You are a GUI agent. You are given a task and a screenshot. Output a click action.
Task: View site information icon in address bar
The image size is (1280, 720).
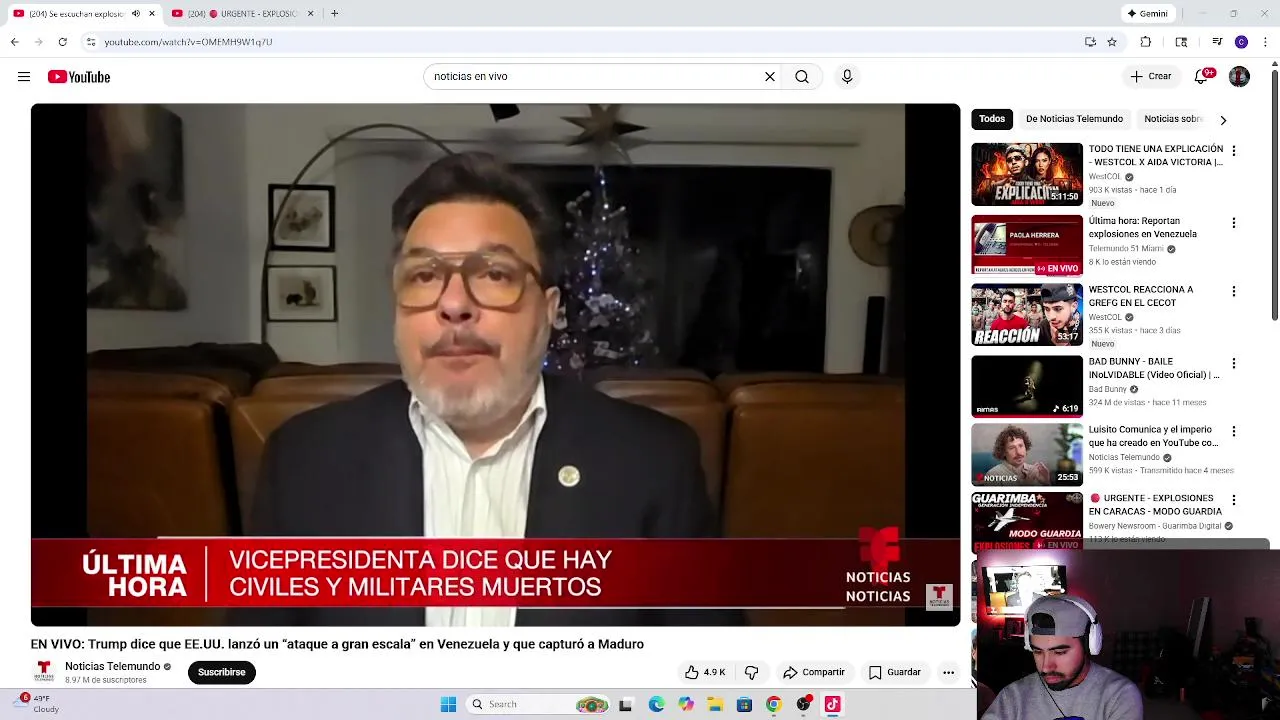(91, 42)
